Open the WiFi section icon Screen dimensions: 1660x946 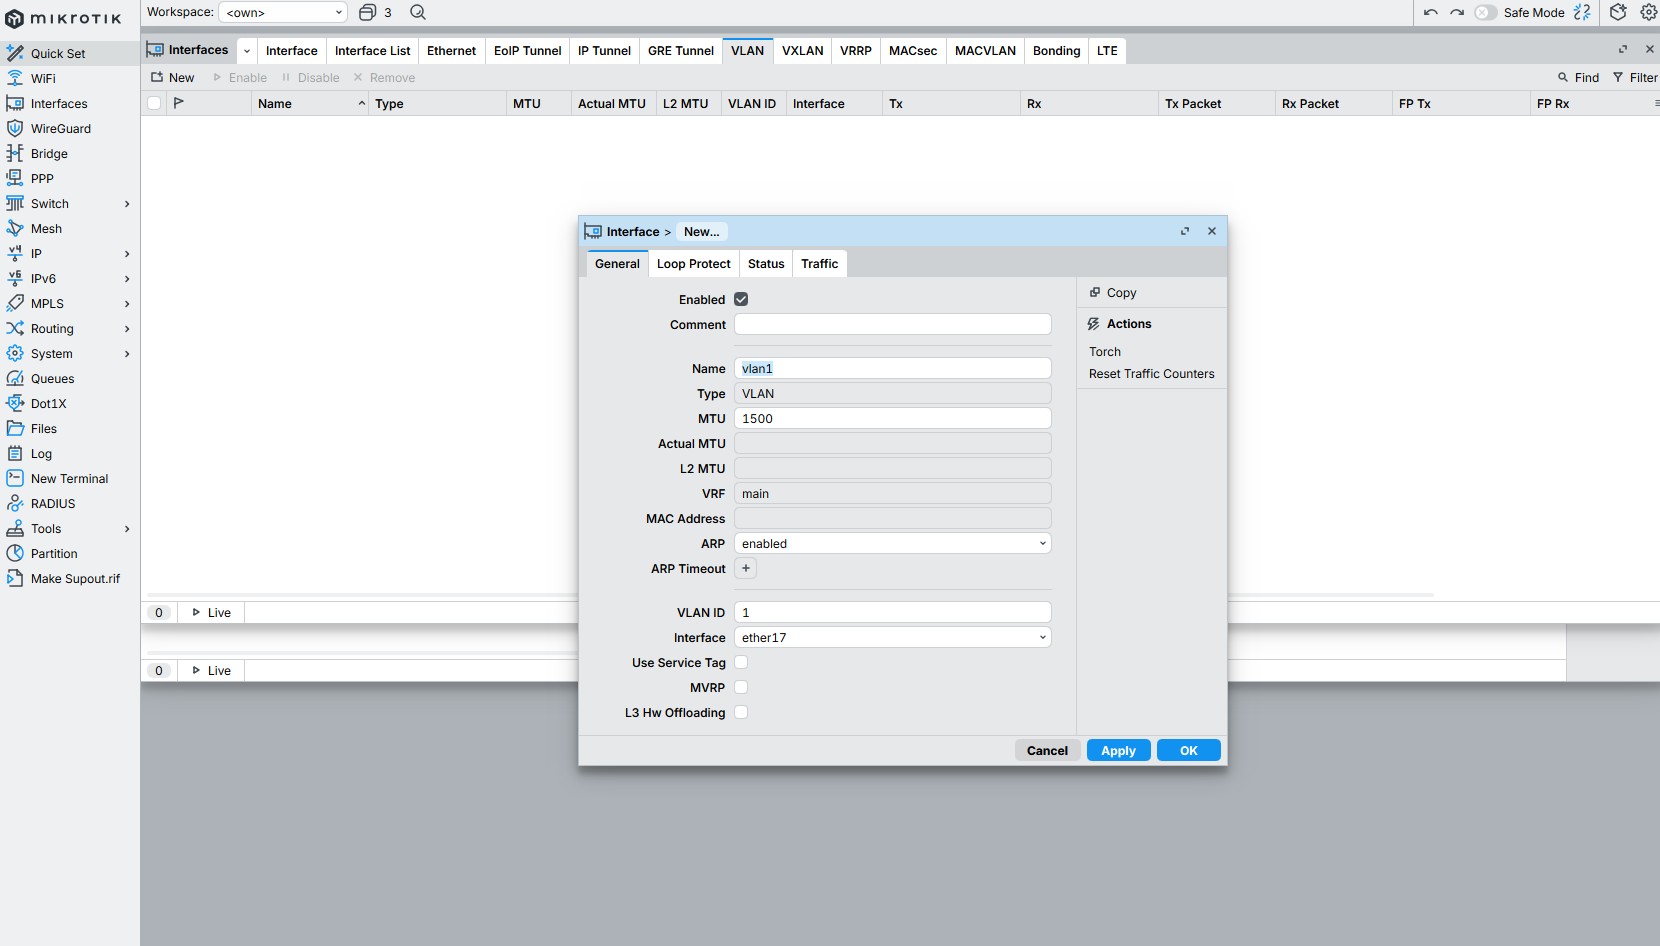pyautogui.click(x=15, y=78)
